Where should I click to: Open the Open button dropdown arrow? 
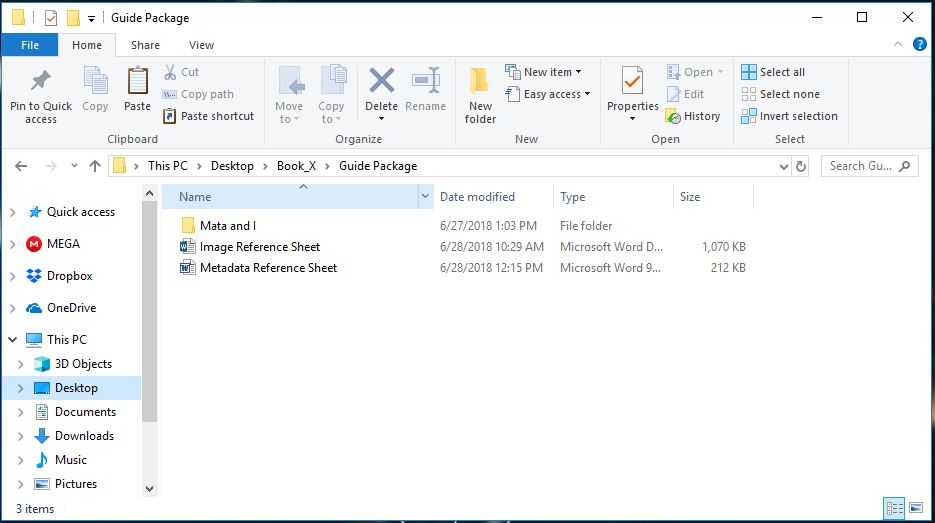pyautogui.click(x=720, y=72)
